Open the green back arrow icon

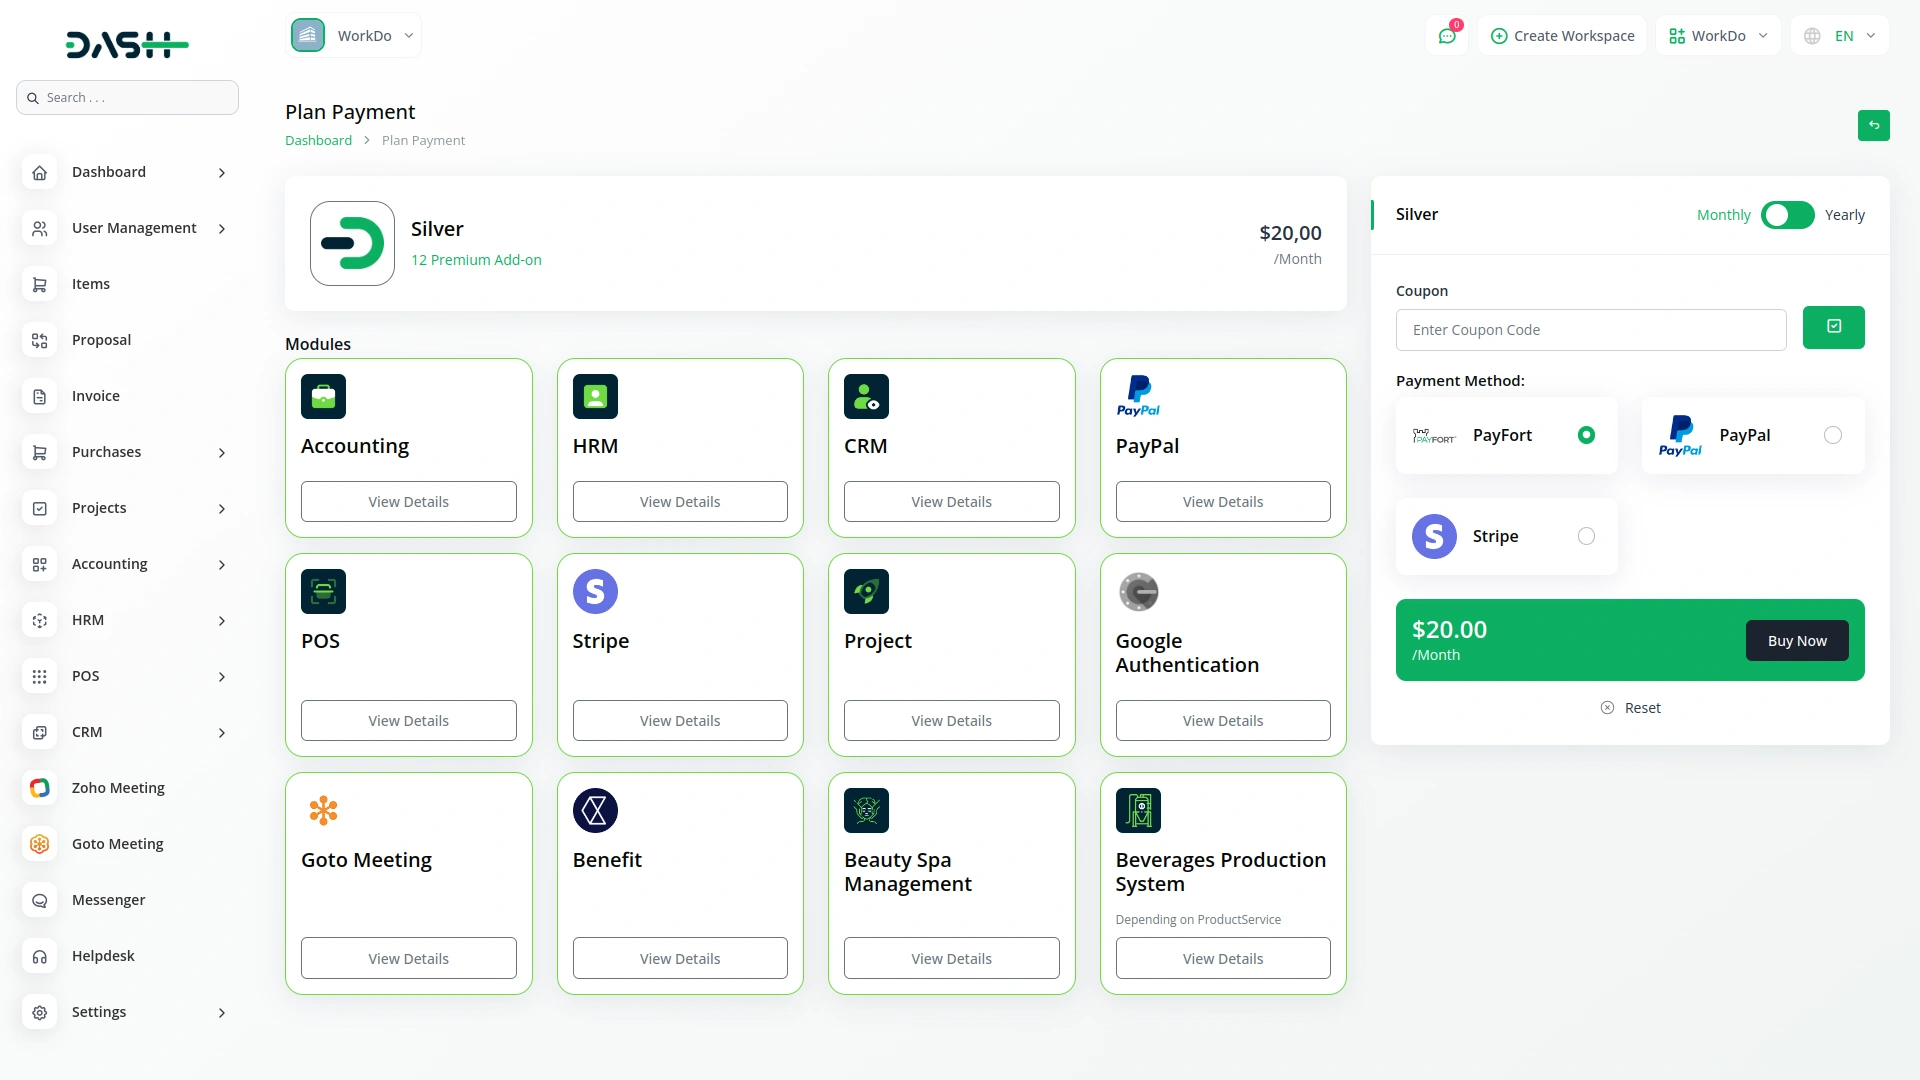pos(1874,126)
